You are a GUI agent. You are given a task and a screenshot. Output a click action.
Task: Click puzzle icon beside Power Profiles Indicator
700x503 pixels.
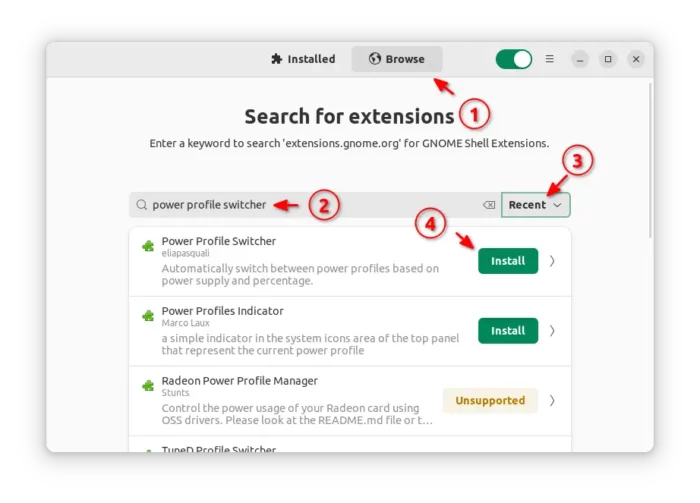[148, 316]
